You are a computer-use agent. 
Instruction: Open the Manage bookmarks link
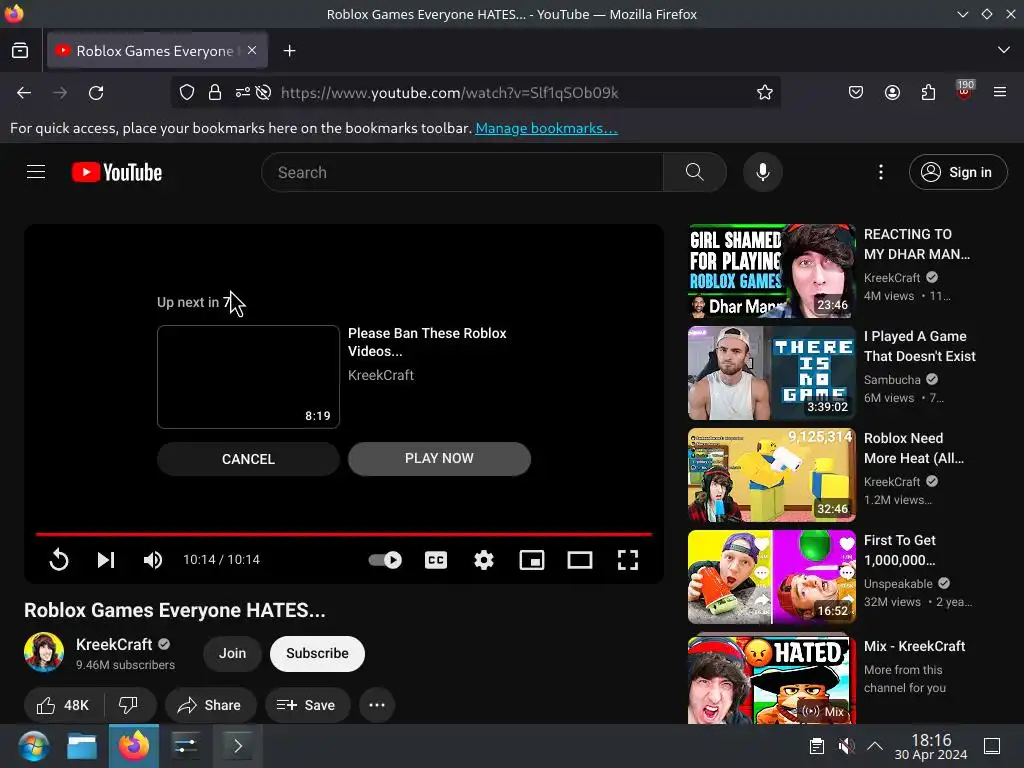(546, 128)
